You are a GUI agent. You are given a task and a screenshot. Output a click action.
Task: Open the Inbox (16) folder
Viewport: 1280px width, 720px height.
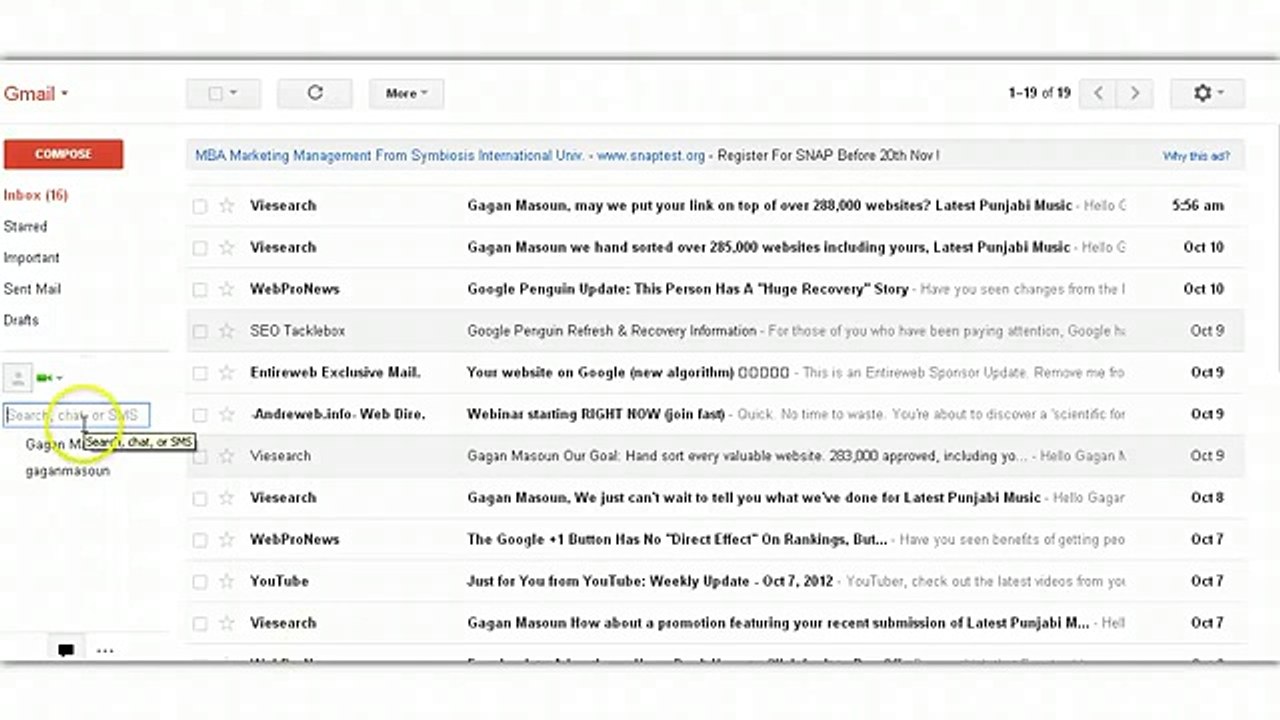click(x=36, y=195)
